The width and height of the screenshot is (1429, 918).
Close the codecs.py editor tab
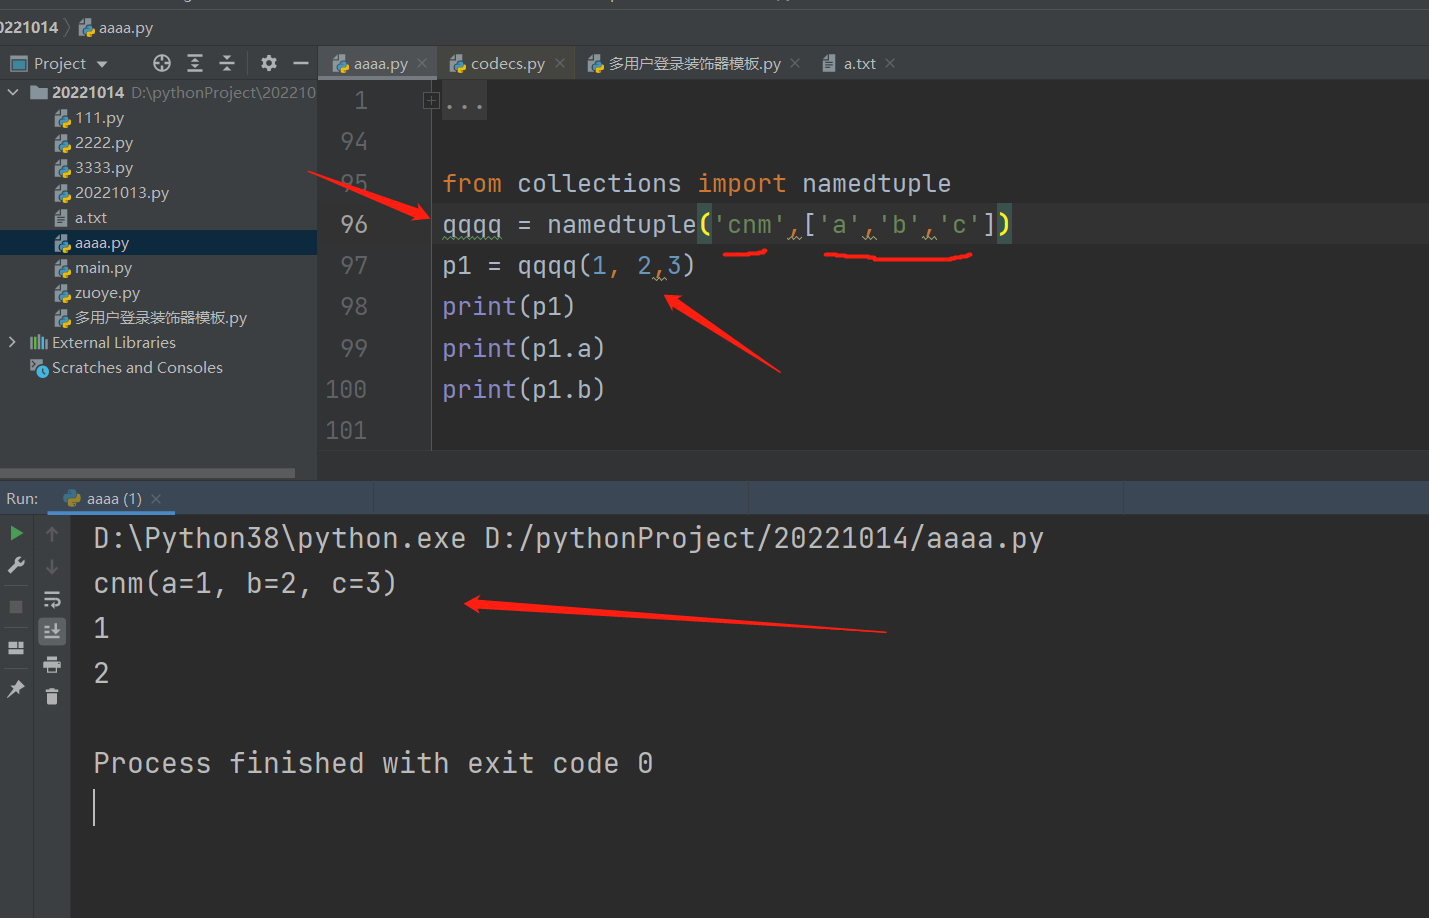(560, 63)
